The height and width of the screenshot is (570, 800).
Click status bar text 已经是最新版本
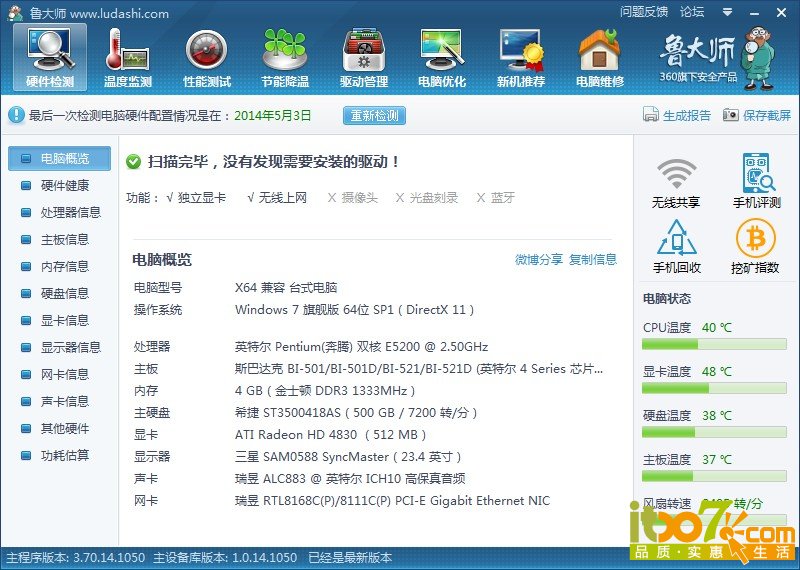click(350, 558)
